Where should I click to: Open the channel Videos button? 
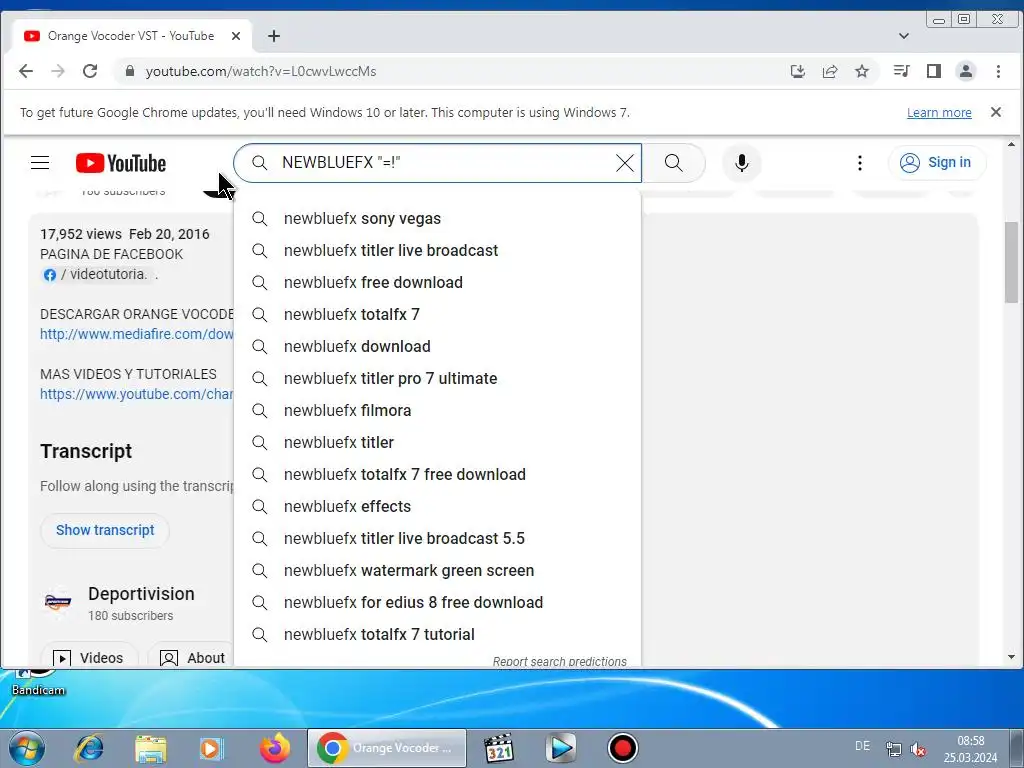(89, 658)
